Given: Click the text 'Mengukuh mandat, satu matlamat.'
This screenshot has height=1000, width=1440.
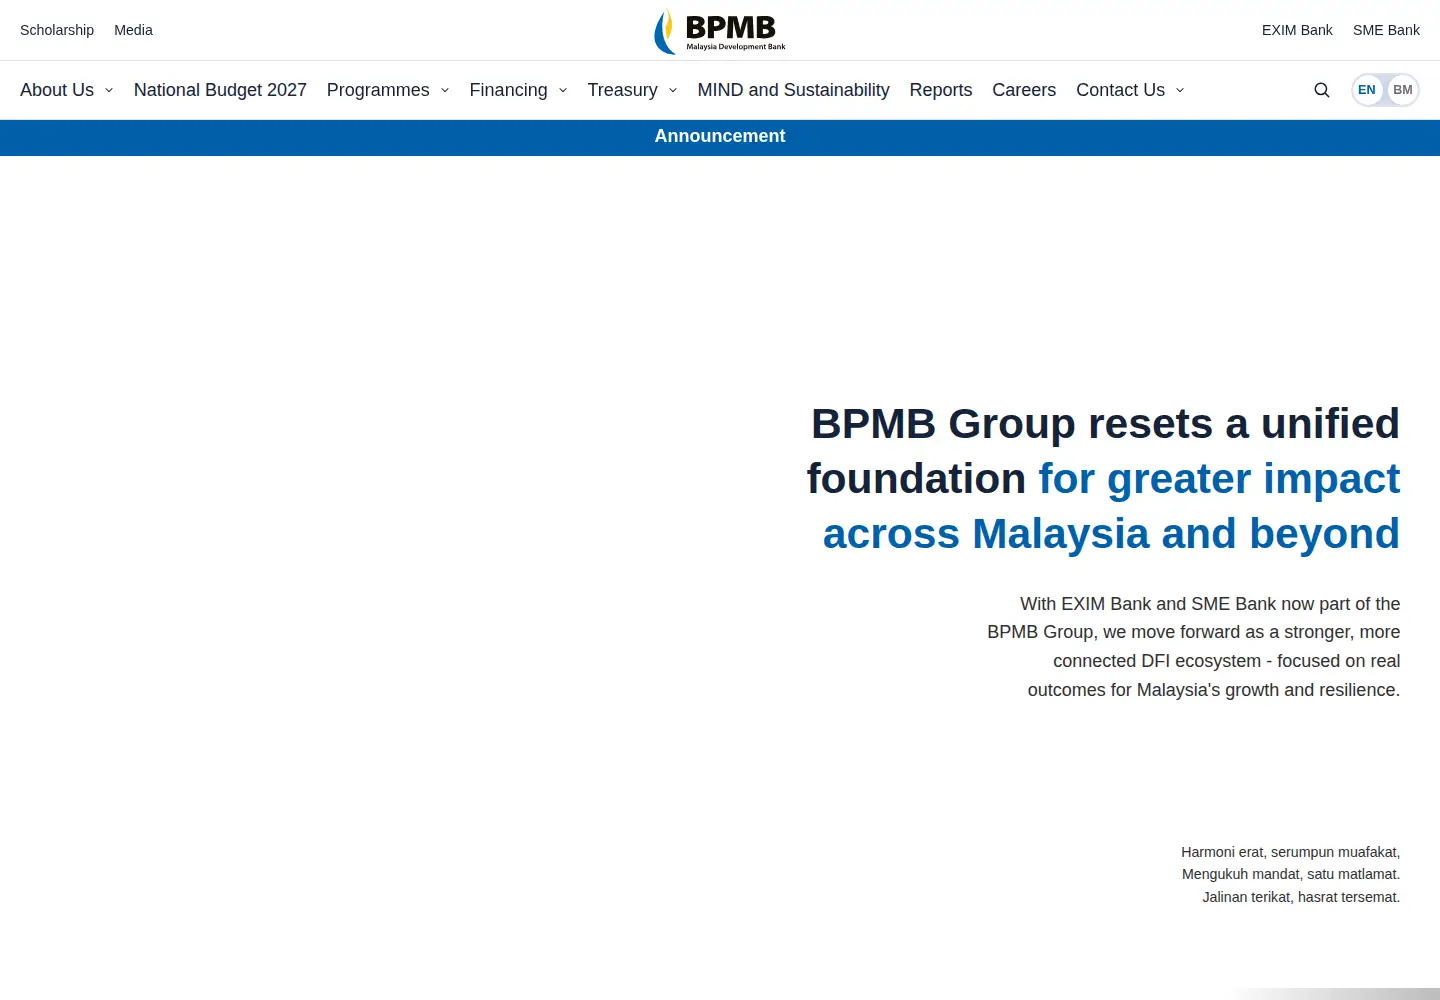Looking at the screenshot, I should (x=1291, y=874).
